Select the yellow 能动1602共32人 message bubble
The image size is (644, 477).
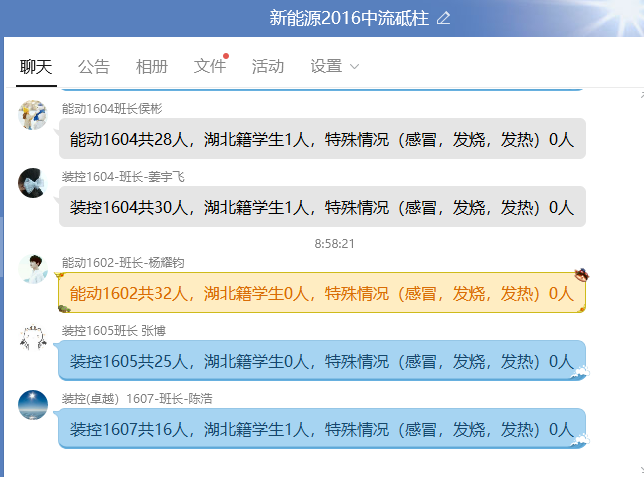[321, 293]
